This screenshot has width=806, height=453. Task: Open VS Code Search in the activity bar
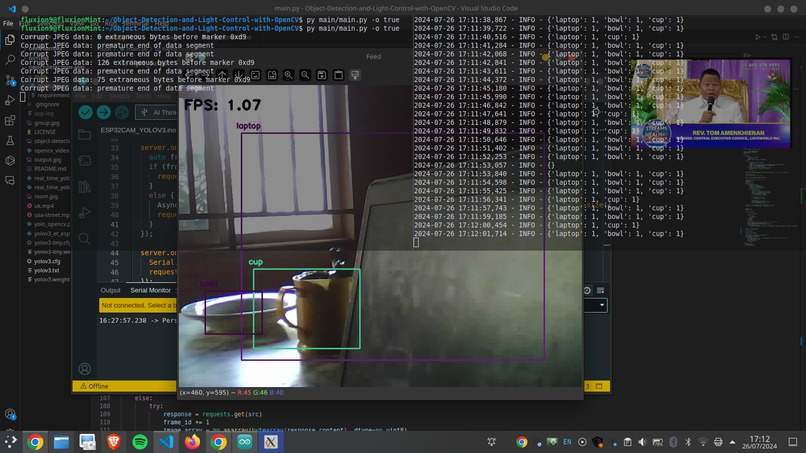coord(10,60)
